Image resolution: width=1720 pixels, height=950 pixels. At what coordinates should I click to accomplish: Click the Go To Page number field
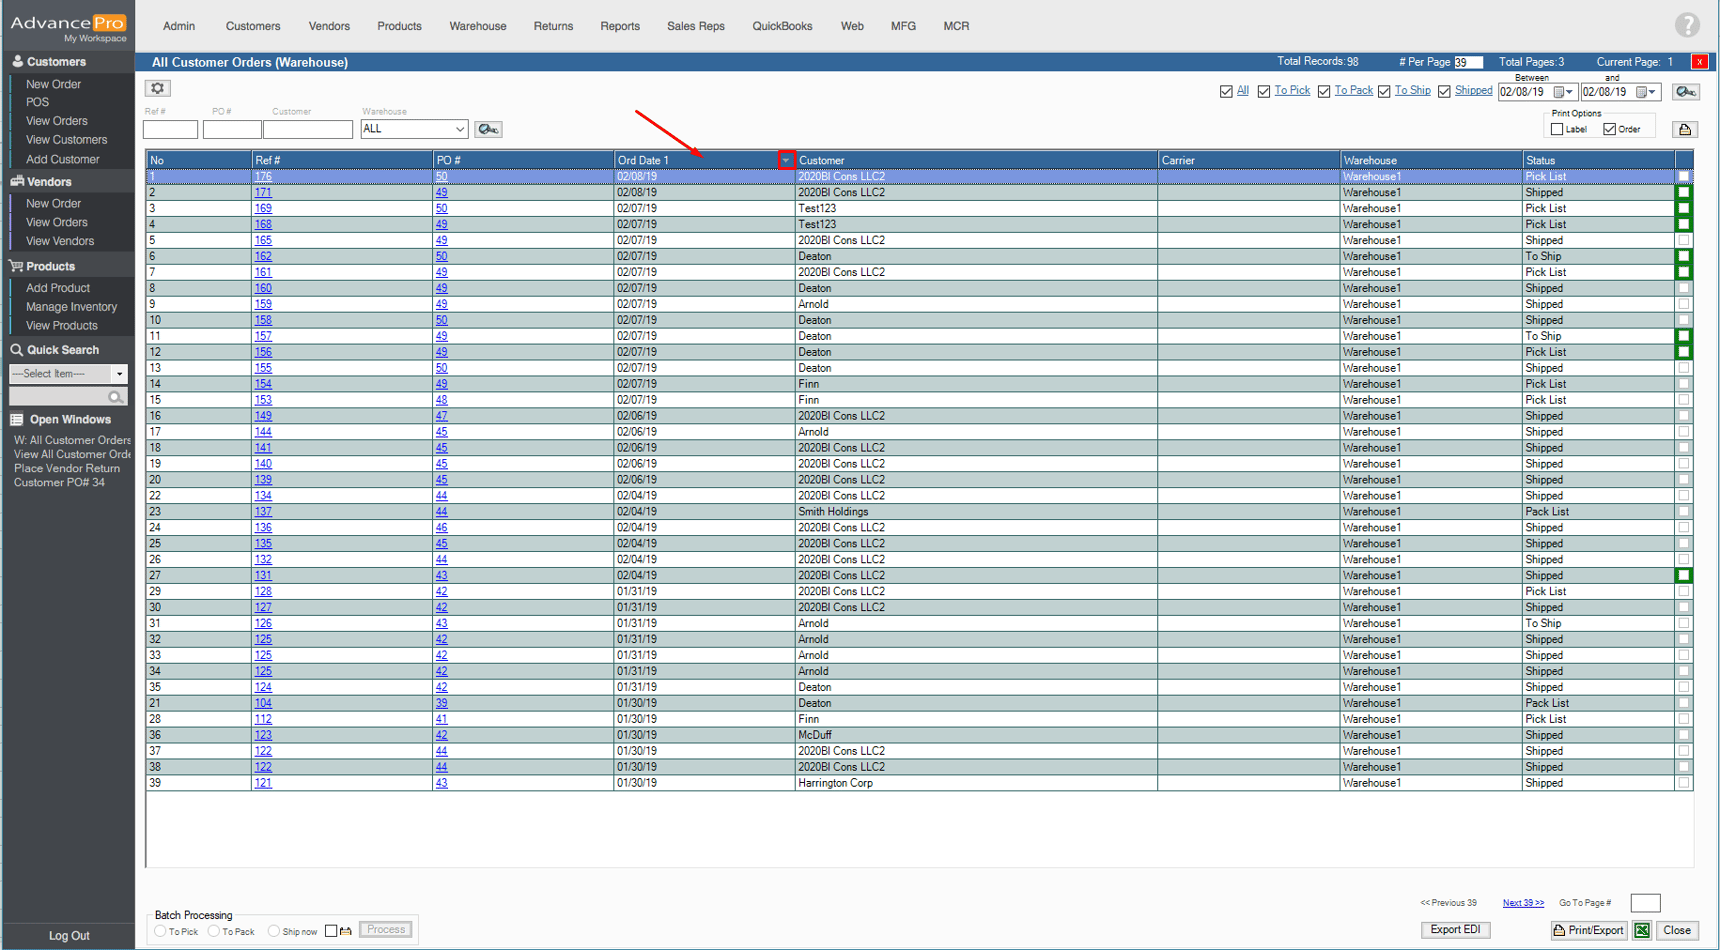point(1644,903)
